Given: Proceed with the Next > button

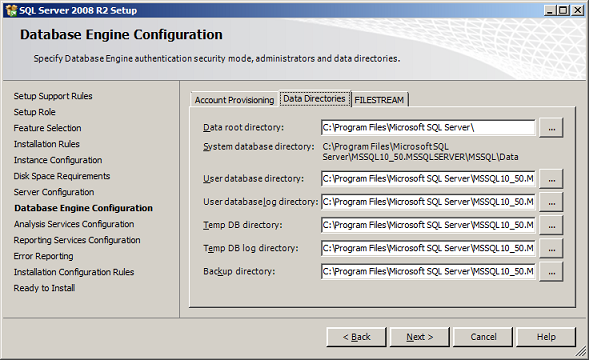Looking at the screenshot, I should (419, 337).
